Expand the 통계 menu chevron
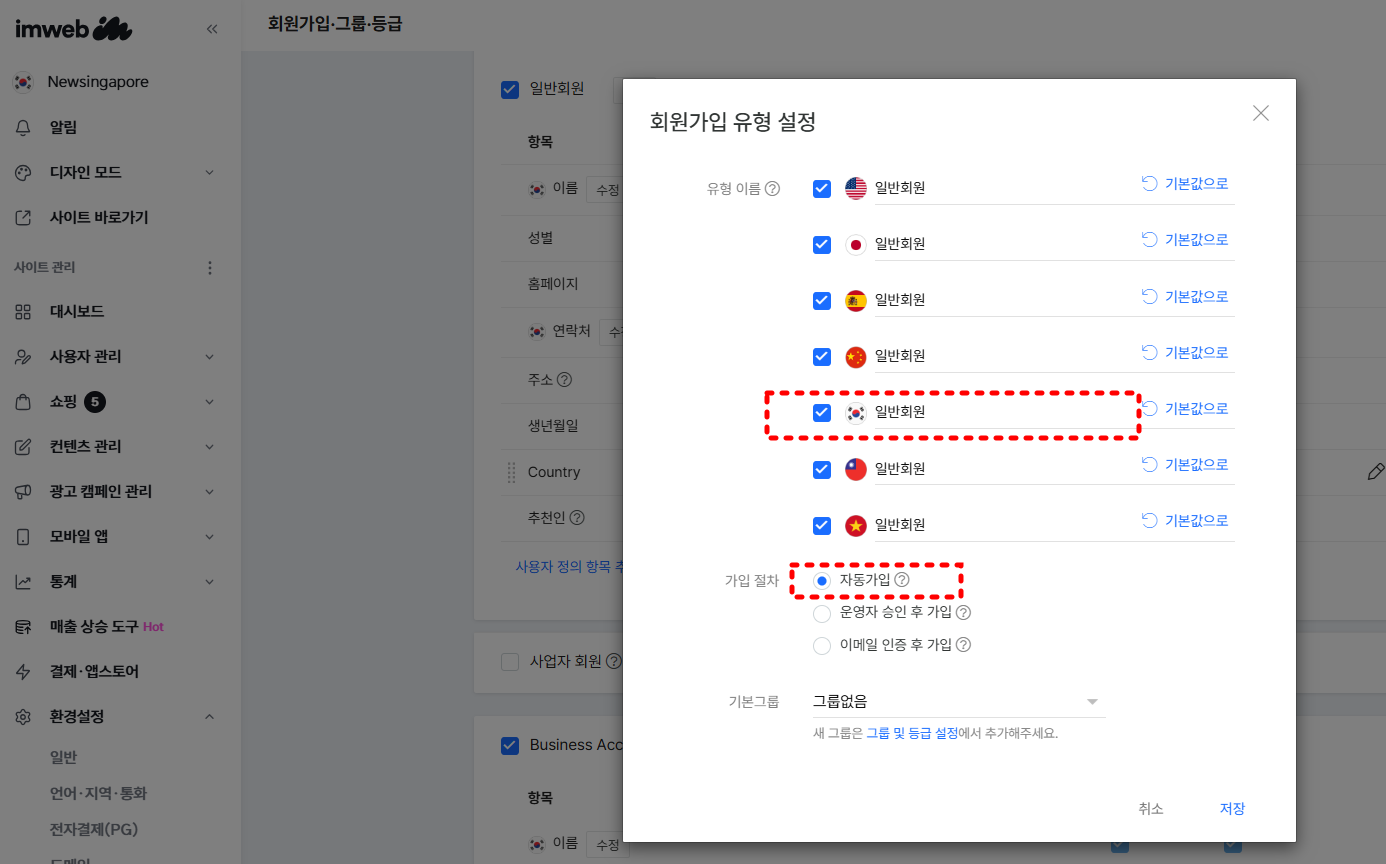This screenshot has width=1386, height=864. (210, 582)
